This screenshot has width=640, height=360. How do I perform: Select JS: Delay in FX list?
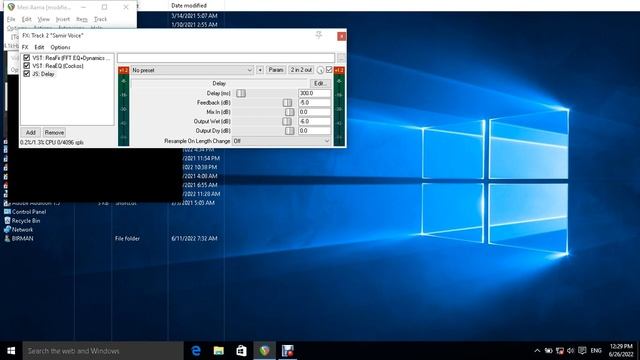pos(43,74)
